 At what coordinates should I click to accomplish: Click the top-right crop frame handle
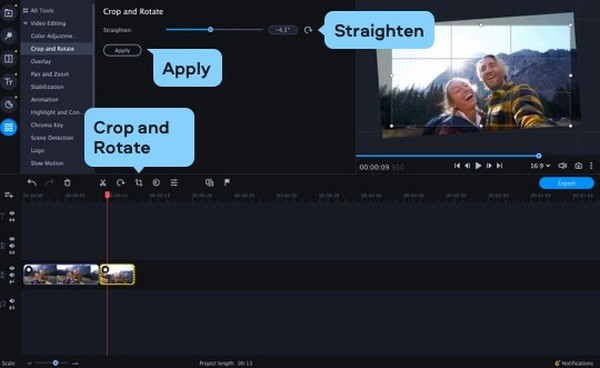click(571, 25)
